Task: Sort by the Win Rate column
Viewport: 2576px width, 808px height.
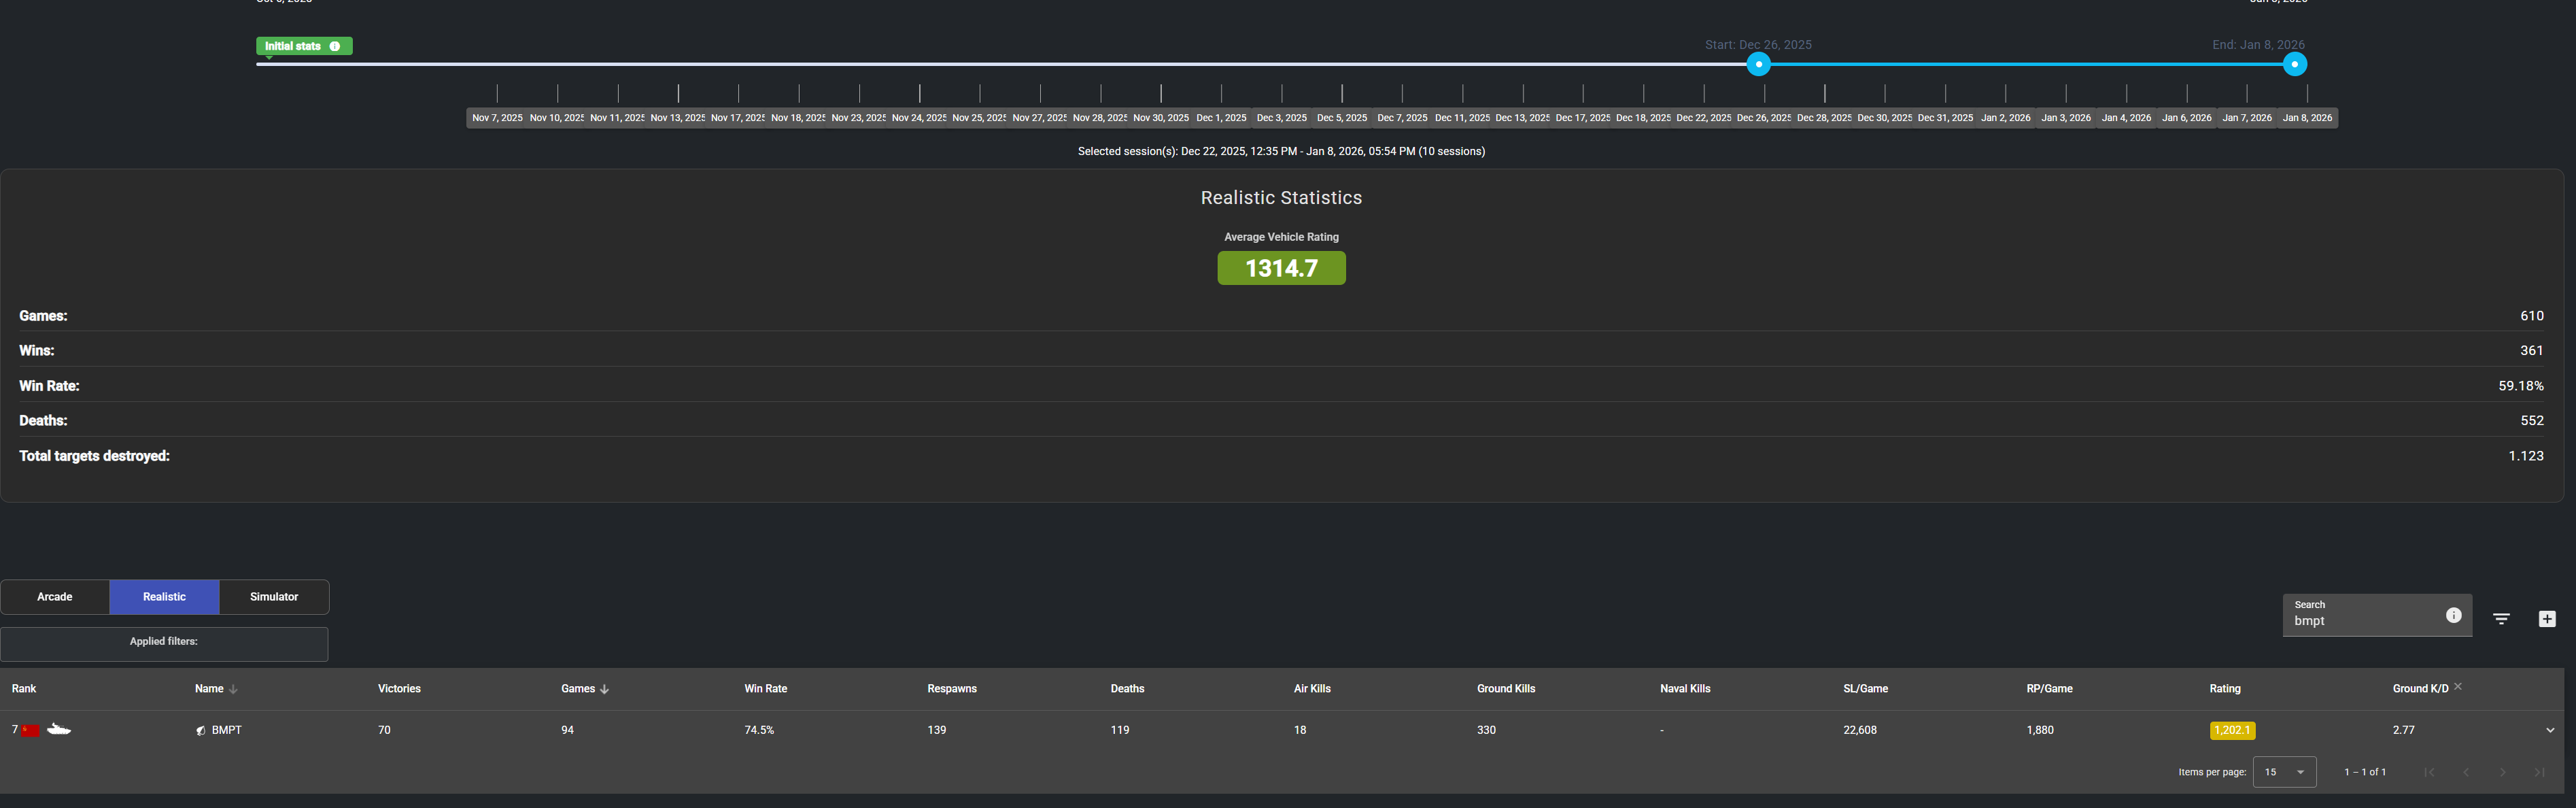Action: 765,689
